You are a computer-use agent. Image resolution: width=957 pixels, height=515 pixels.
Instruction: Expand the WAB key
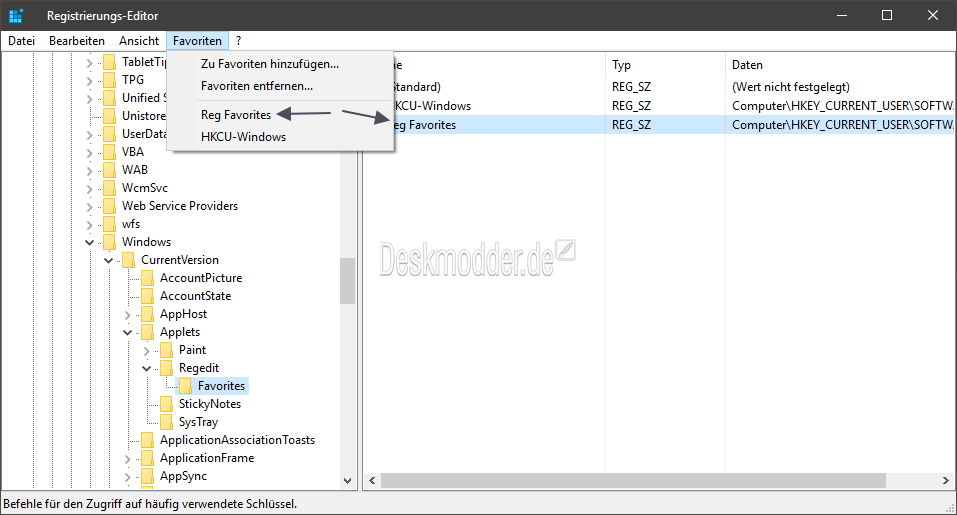(x=90, y=170)
